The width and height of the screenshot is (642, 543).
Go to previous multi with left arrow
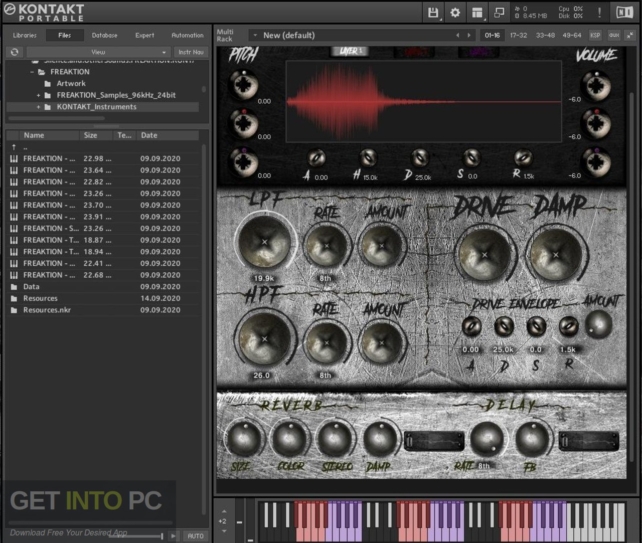(x=458, y=36)
